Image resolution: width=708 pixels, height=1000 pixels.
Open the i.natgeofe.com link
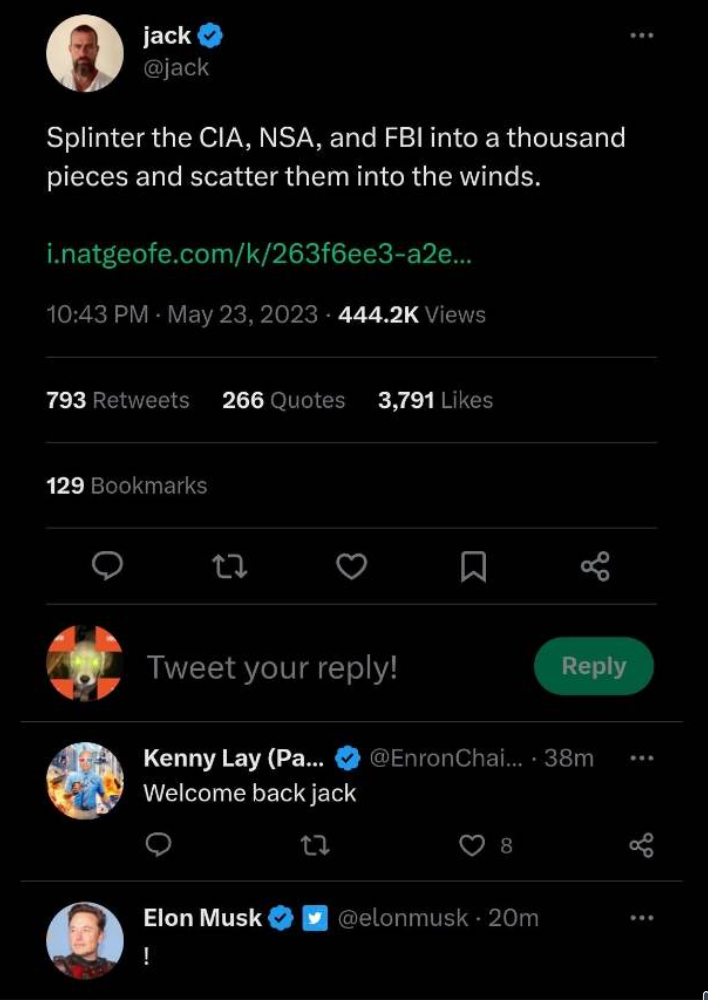[260, 254]
